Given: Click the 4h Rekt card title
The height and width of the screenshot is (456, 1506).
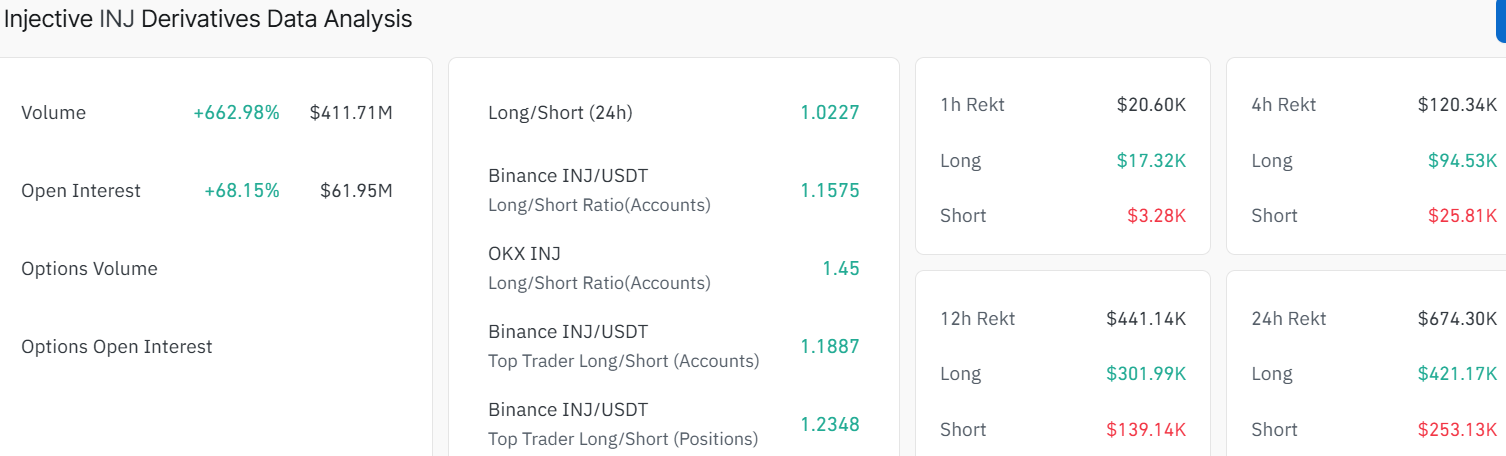Looking at the screenshot, I should point(1283,105).
